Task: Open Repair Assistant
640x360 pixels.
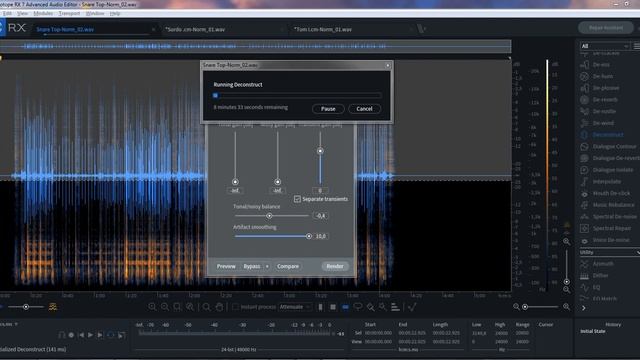Action: [606, 28]
